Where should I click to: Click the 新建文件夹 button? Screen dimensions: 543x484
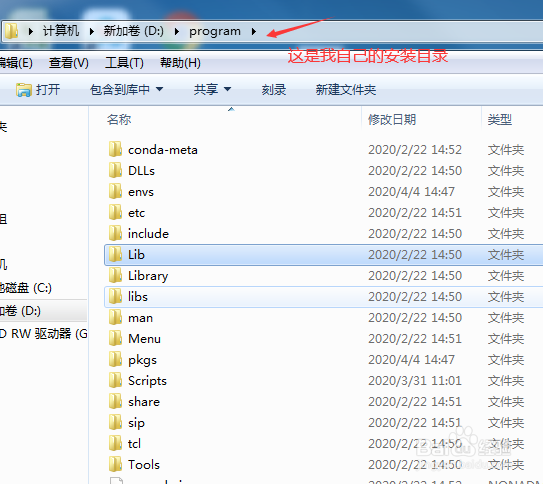click(346, 90)
